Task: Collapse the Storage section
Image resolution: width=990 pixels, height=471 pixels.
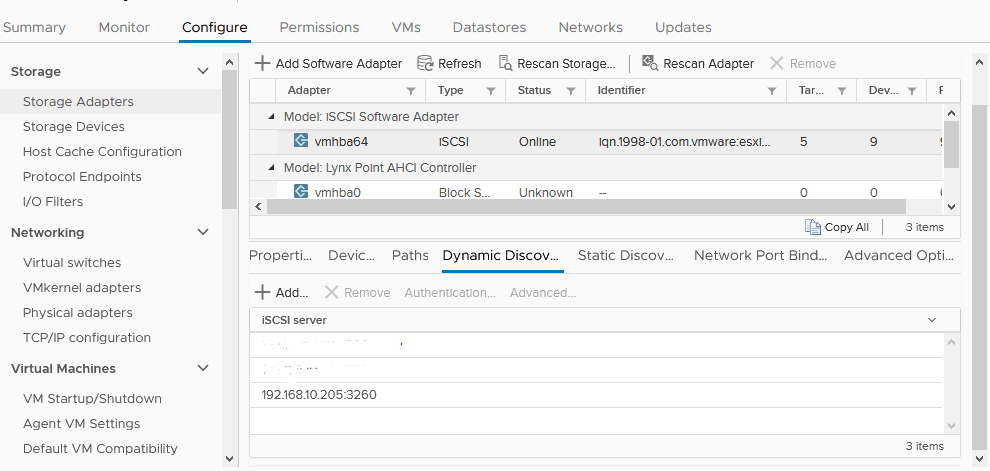Action: coord(203,71)
